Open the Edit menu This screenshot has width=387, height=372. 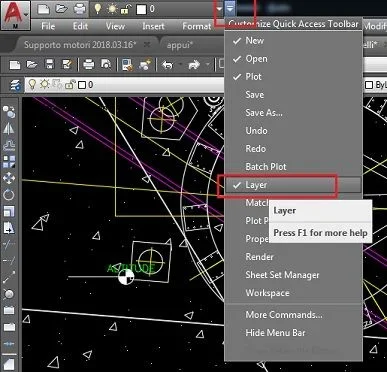point(80,26)
